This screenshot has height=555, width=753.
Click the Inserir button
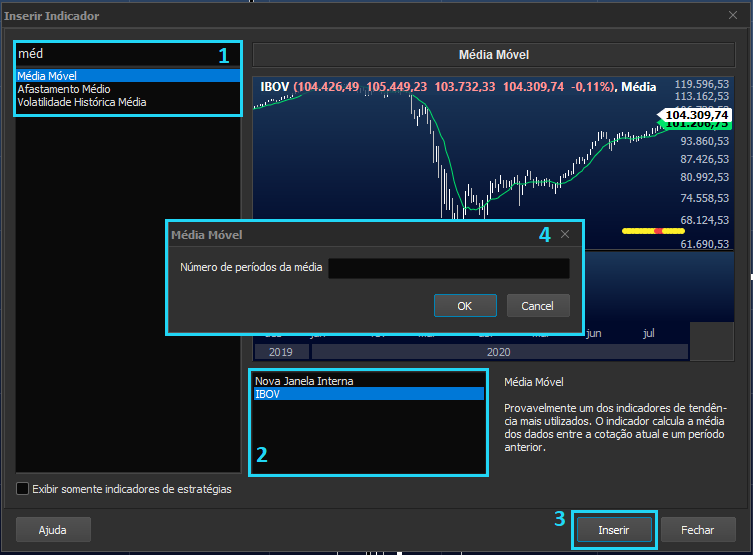pos(614,530)
